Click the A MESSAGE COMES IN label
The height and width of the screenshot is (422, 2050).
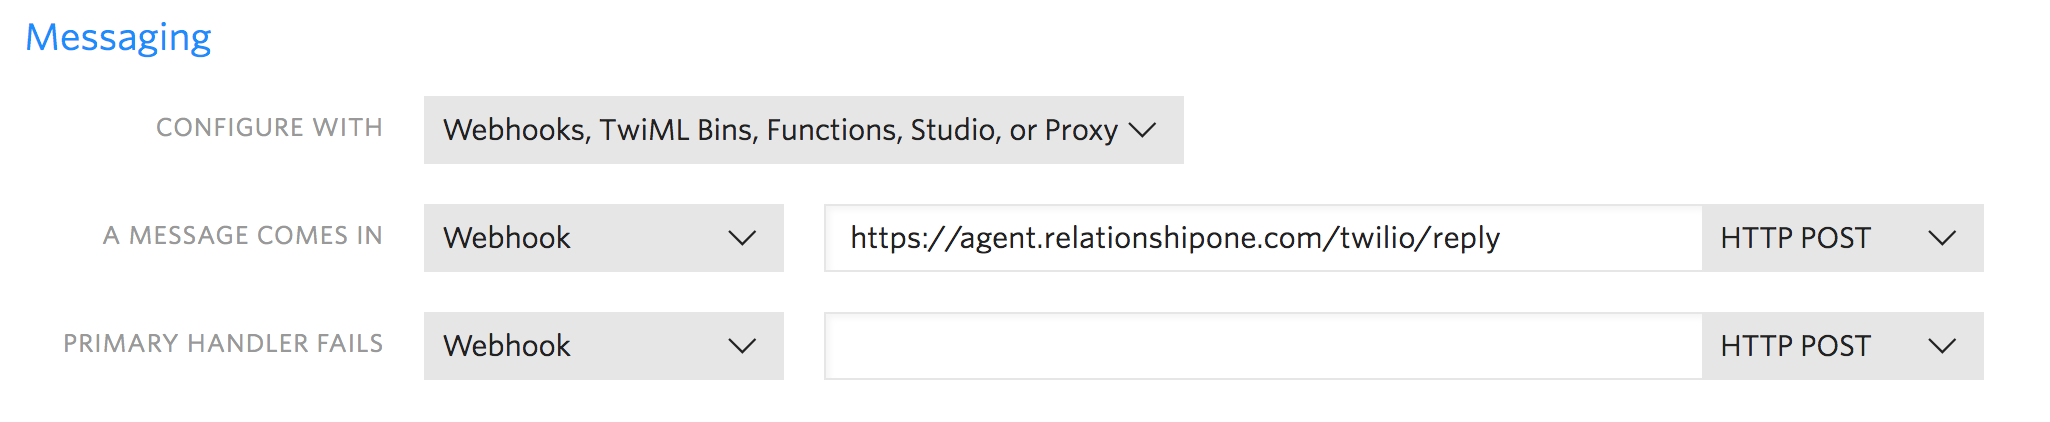[243, 236]
